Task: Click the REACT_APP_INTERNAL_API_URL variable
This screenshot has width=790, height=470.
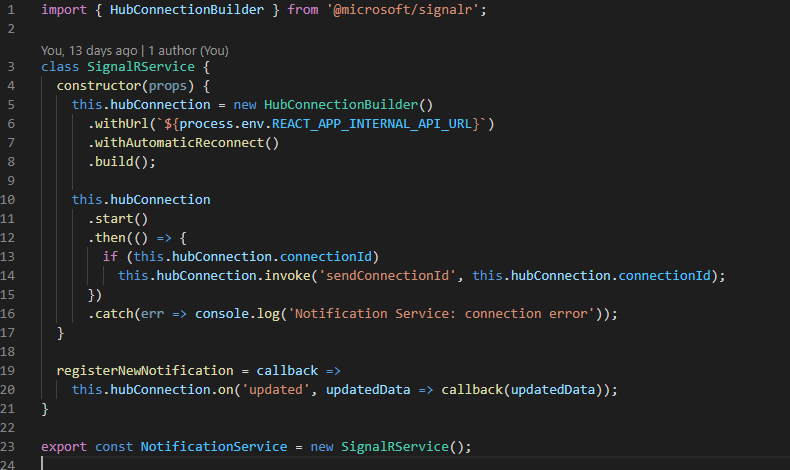Action: [371, 124]
